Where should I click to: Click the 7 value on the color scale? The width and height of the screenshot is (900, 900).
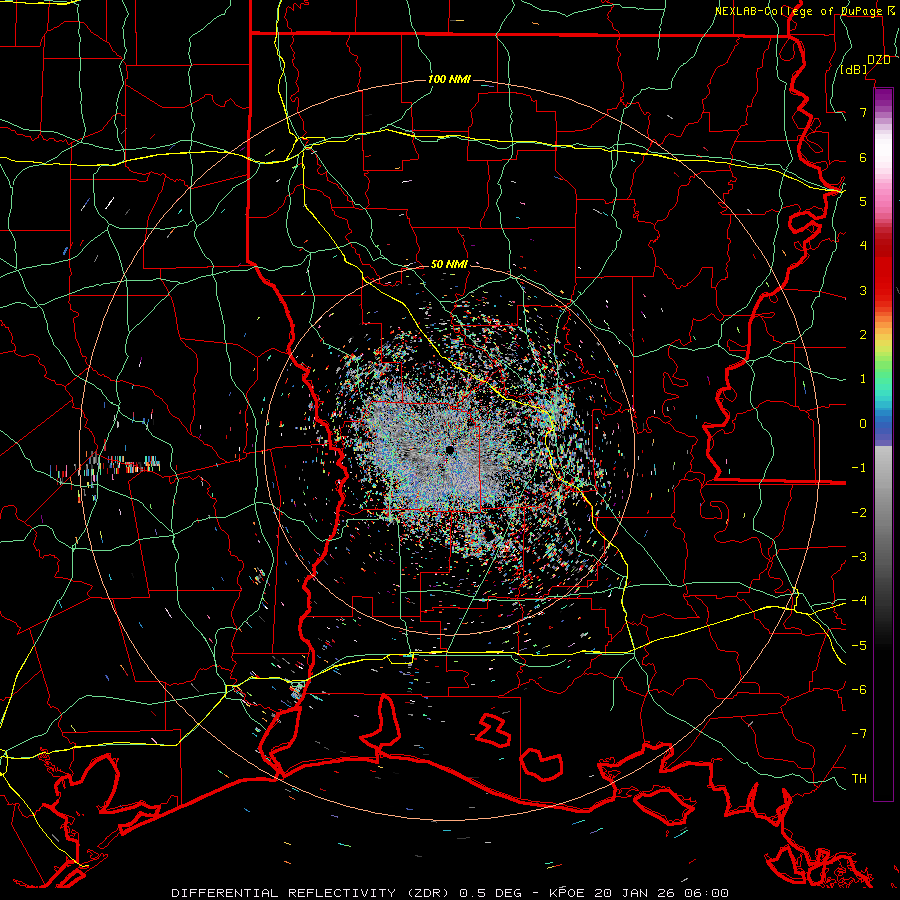click(863, 112)
